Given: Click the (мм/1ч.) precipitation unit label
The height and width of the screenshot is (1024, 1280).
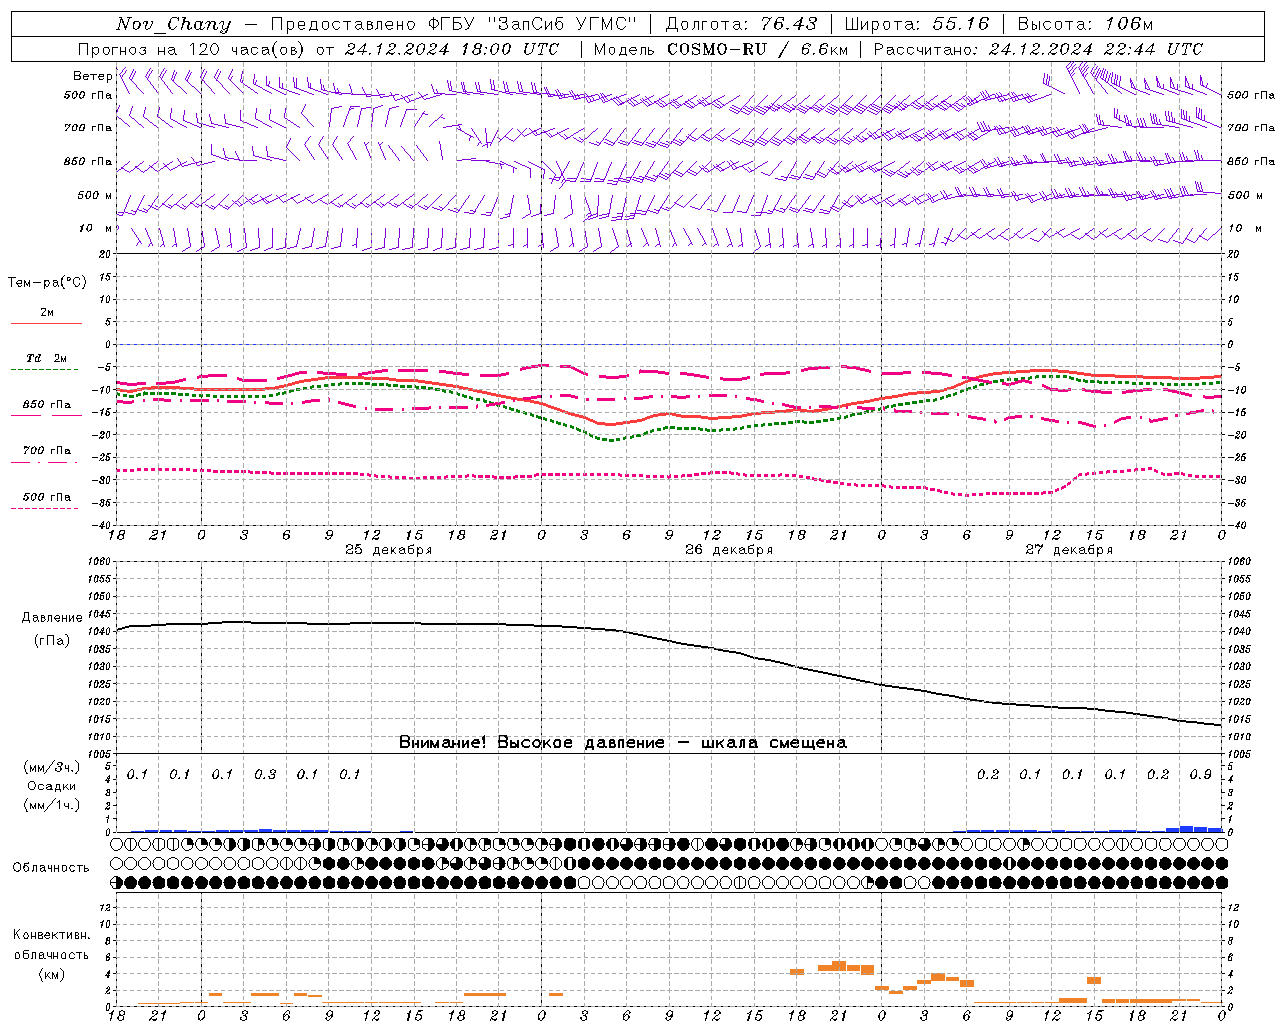Looking at the screenshot, I should (x=52, y=805).
